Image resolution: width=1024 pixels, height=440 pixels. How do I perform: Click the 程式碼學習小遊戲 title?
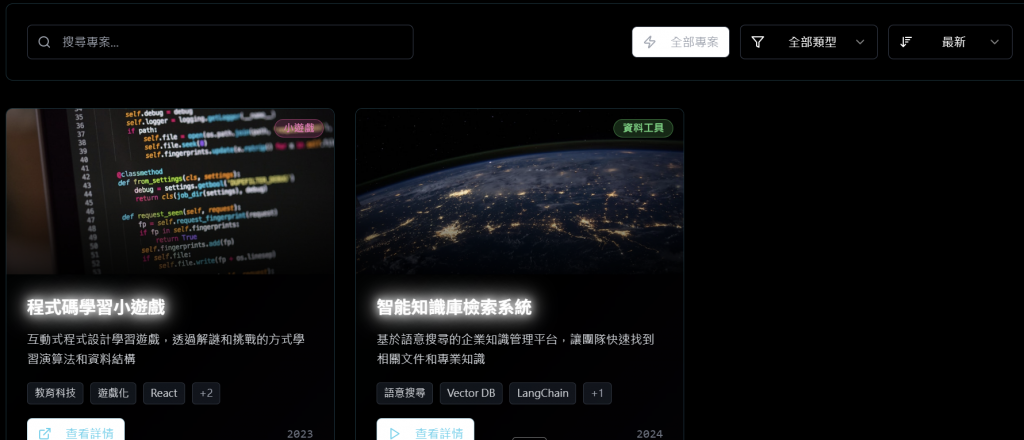click(x=96, y=307)
